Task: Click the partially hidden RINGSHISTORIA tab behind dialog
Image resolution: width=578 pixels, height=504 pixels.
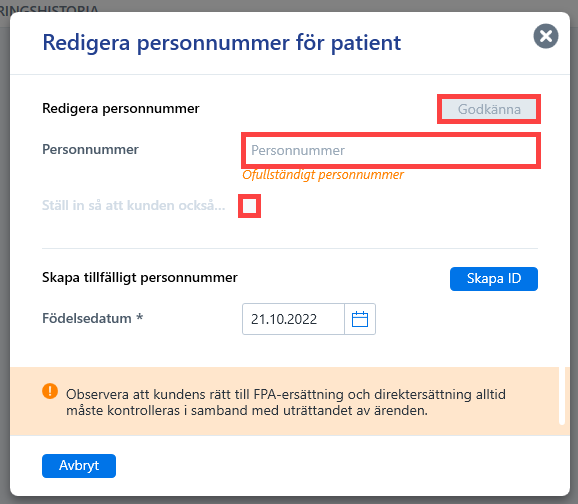Action: tap(49, 8)
